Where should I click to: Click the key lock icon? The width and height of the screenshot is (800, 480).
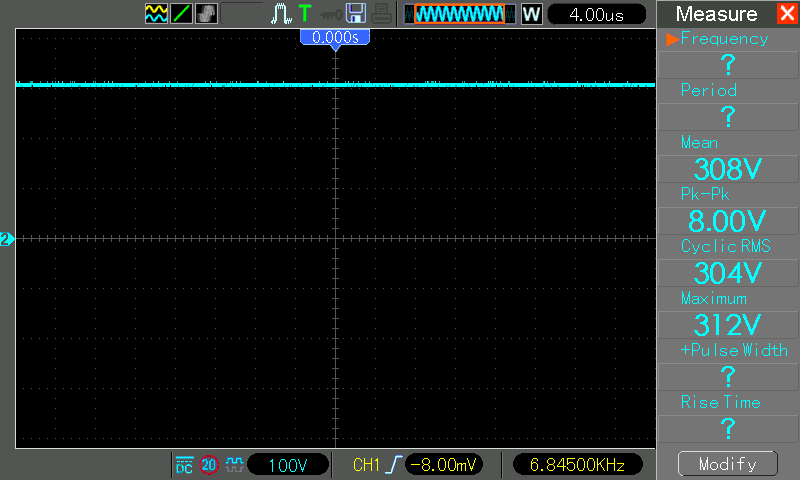click(x=328, y=14)
